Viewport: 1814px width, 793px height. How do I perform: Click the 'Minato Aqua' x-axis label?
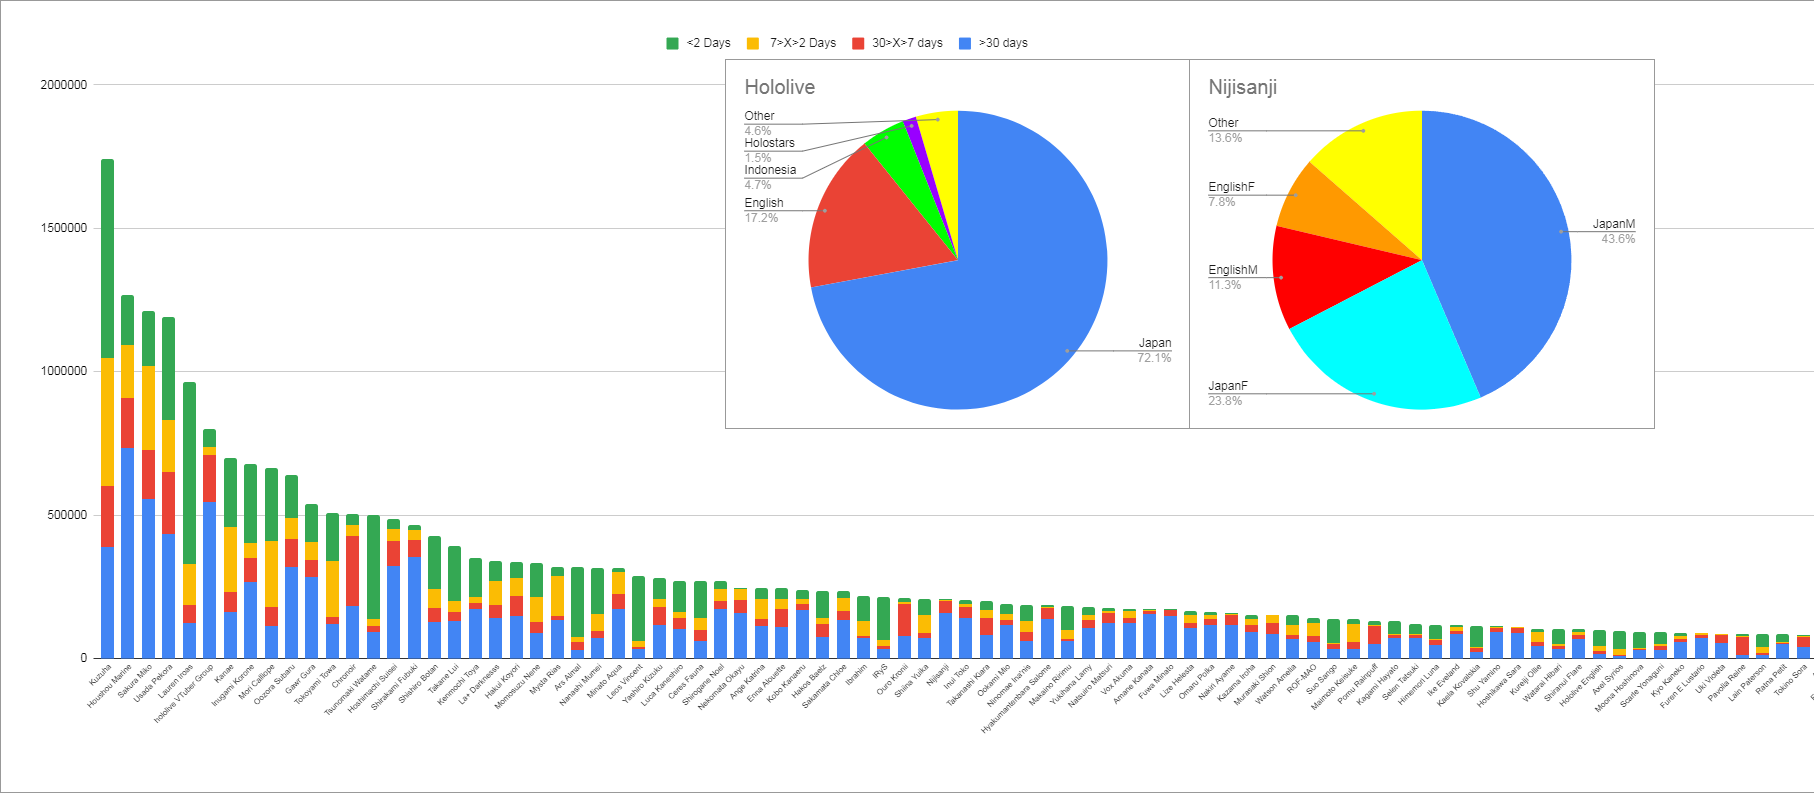coord(604,682)
